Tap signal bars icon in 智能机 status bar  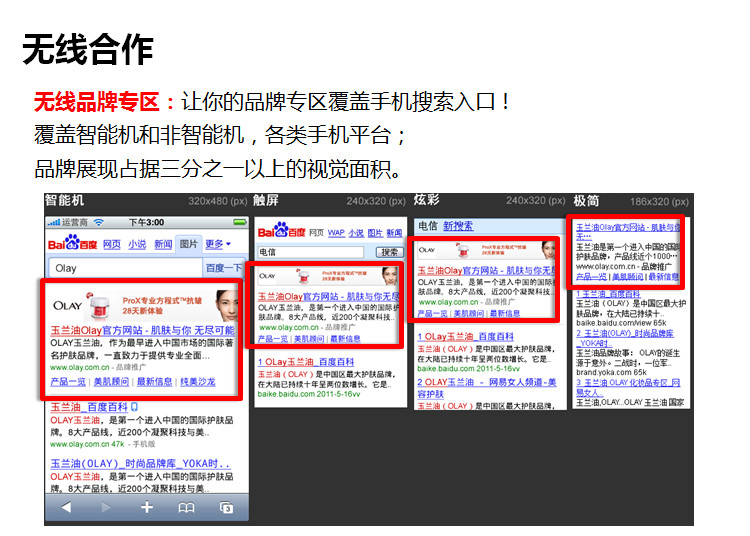pyautogui.click(x=54, y=222)
